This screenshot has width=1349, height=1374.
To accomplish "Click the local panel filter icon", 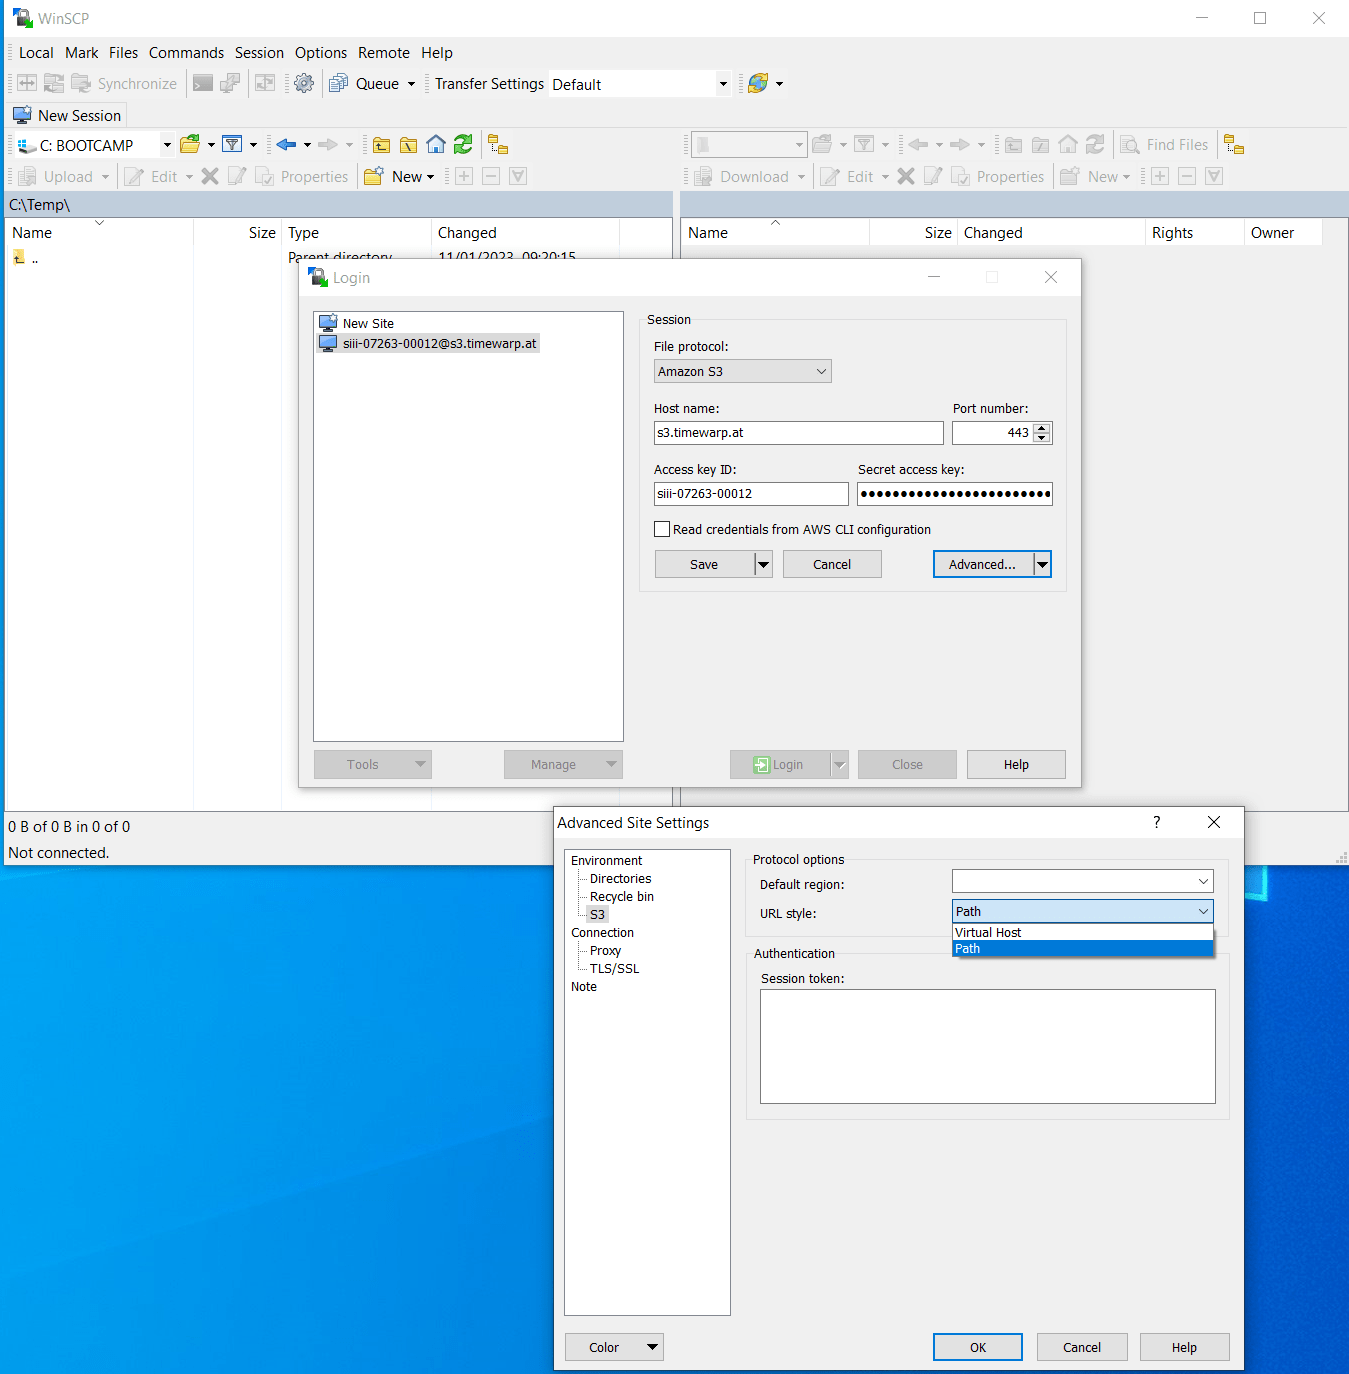I will pyautogui.click(x=231, y=144).
